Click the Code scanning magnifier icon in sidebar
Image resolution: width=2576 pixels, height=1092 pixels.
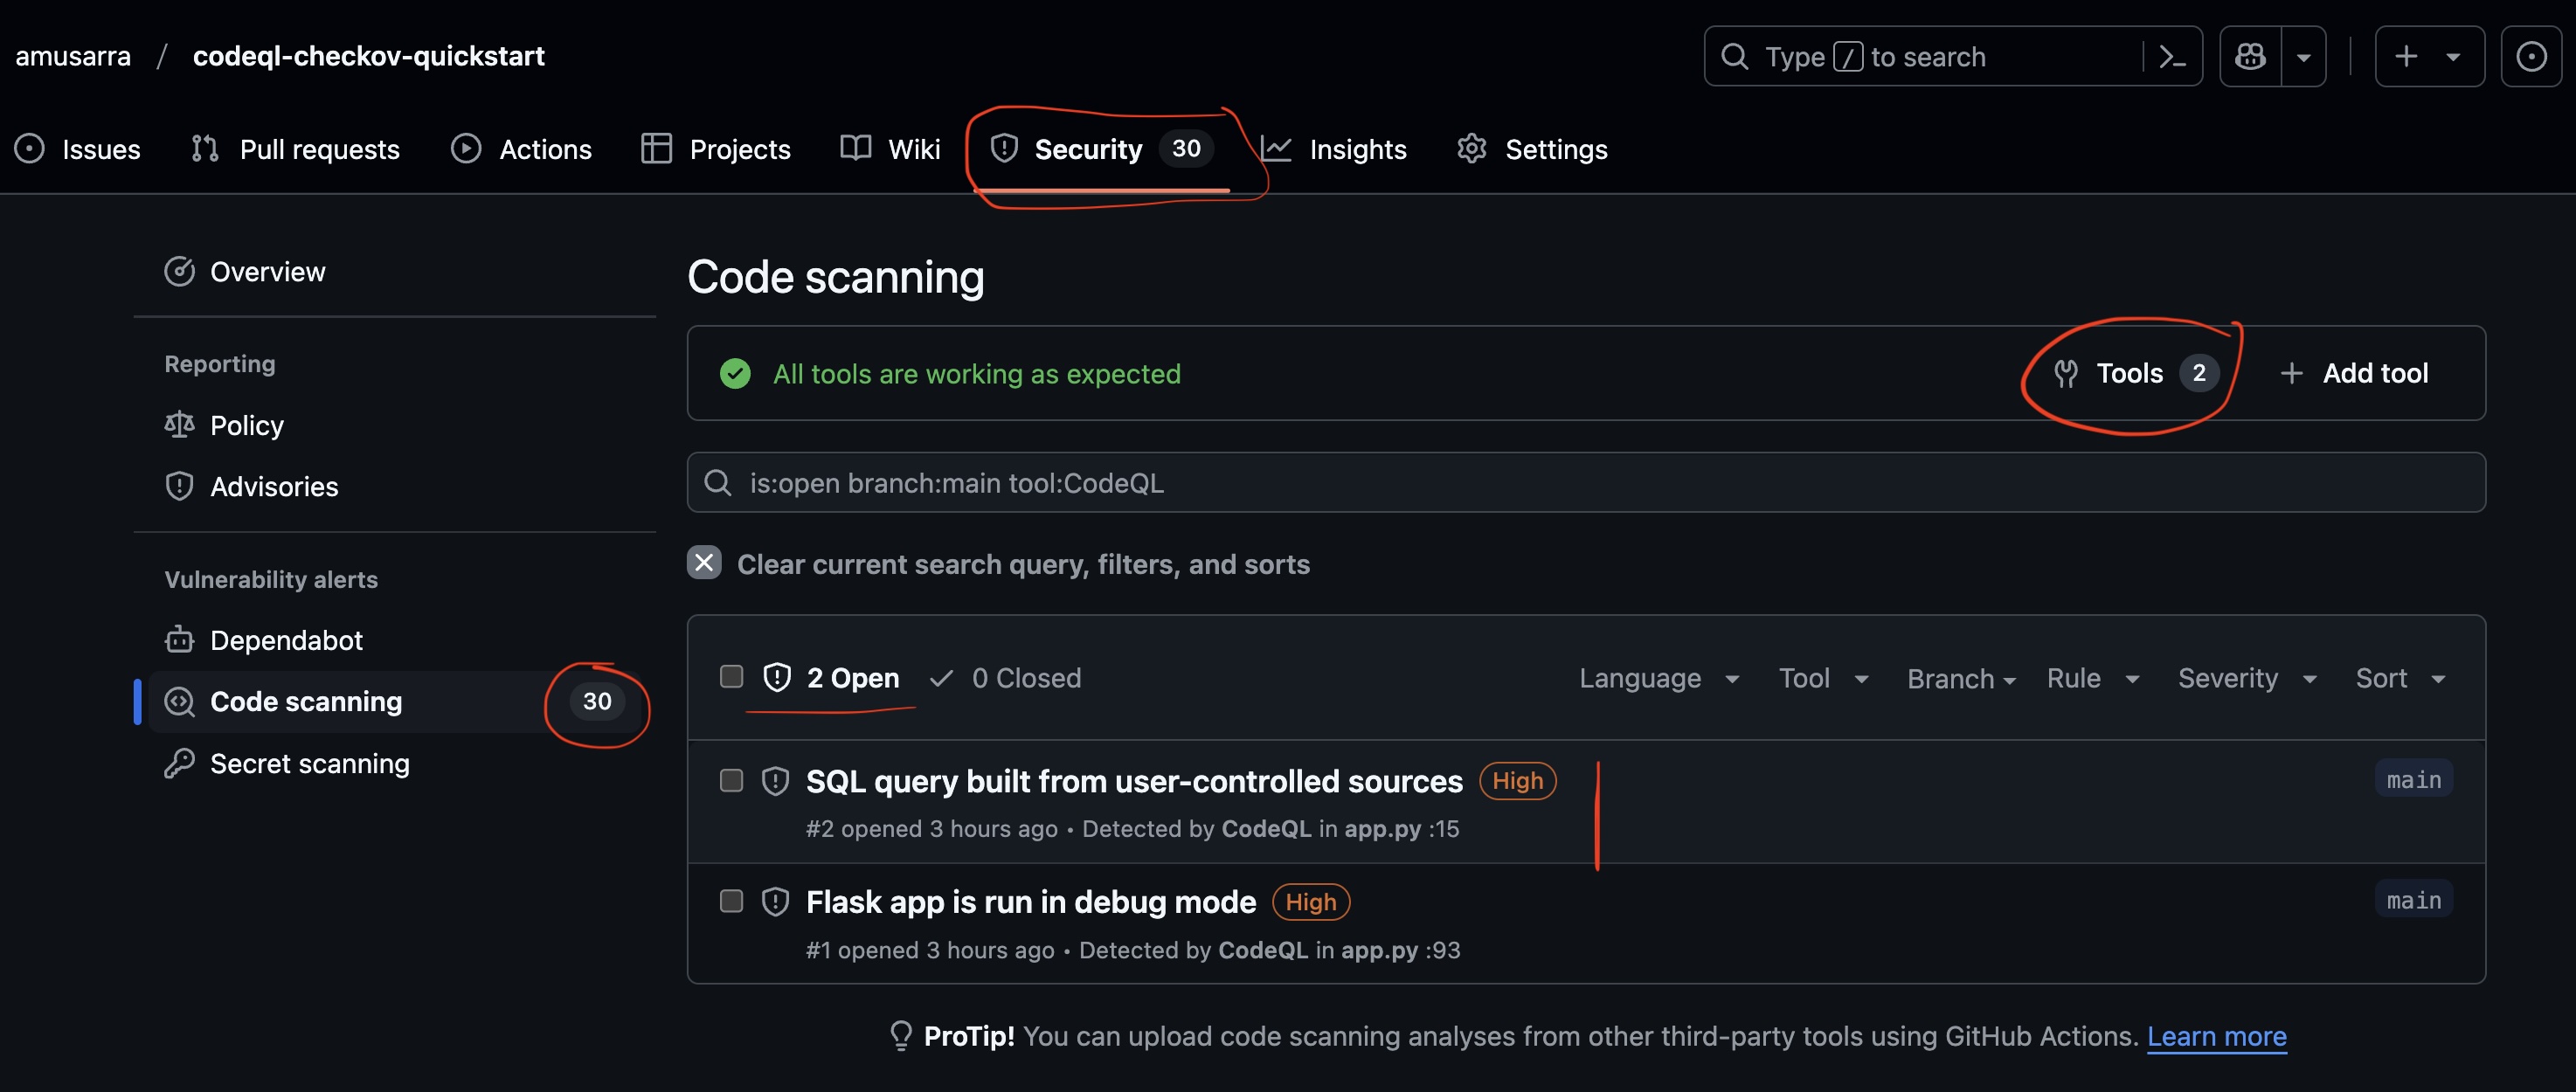pyautogui.click(x=179, y=702)
